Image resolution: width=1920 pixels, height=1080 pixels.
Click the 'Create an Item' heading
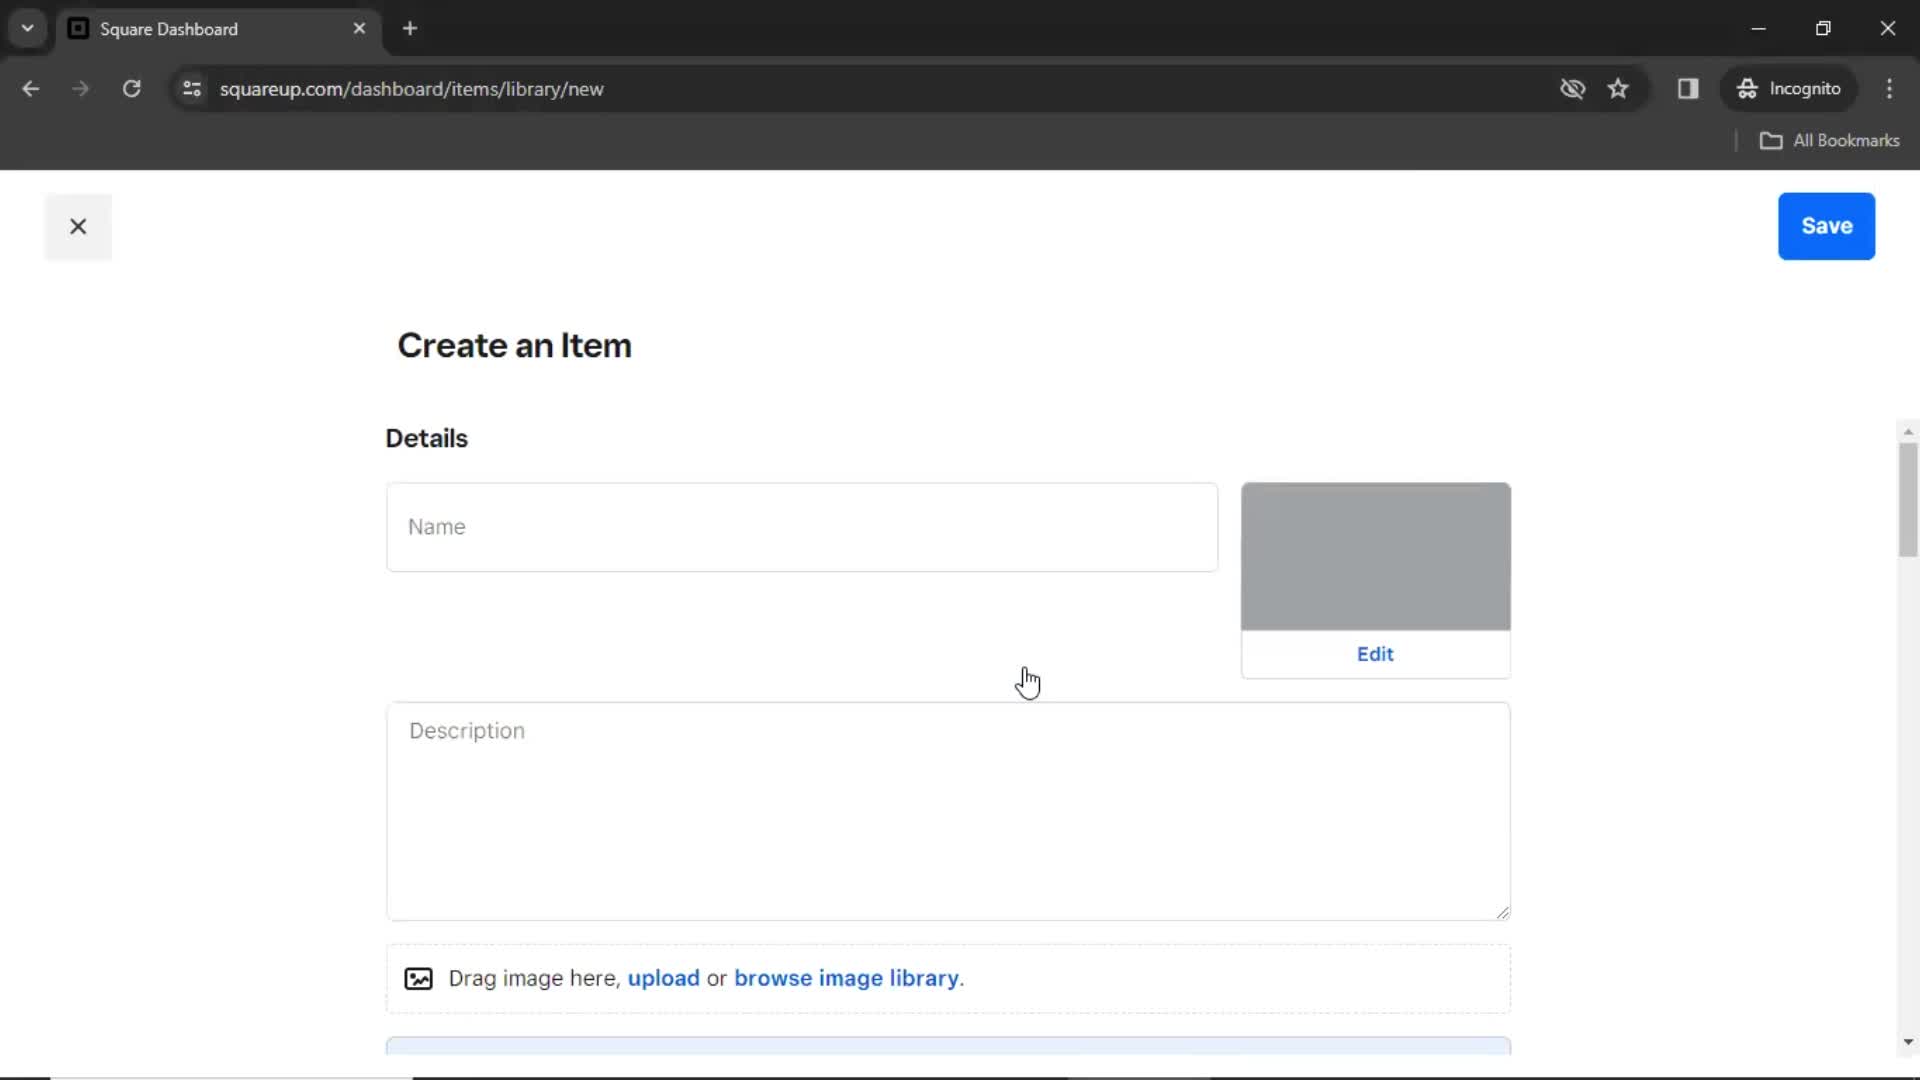[x=514, y=346]
